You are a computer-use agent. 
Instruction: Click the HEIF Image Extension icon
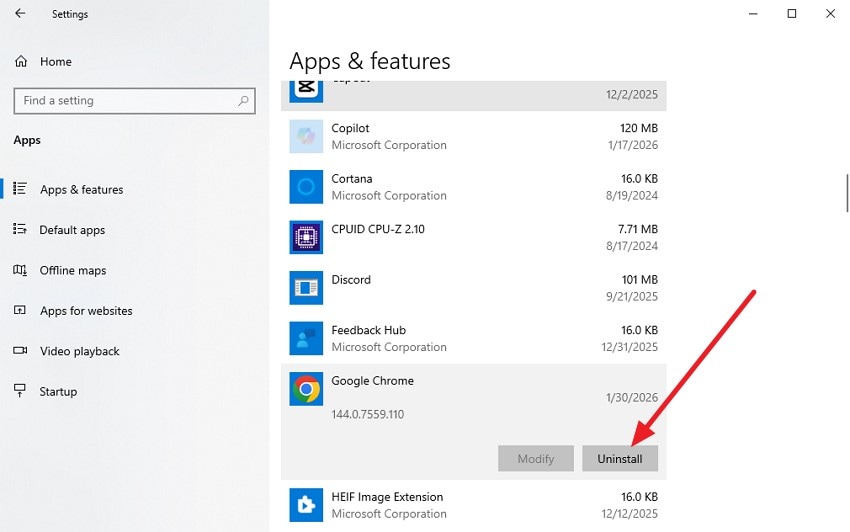coord(306,504)
